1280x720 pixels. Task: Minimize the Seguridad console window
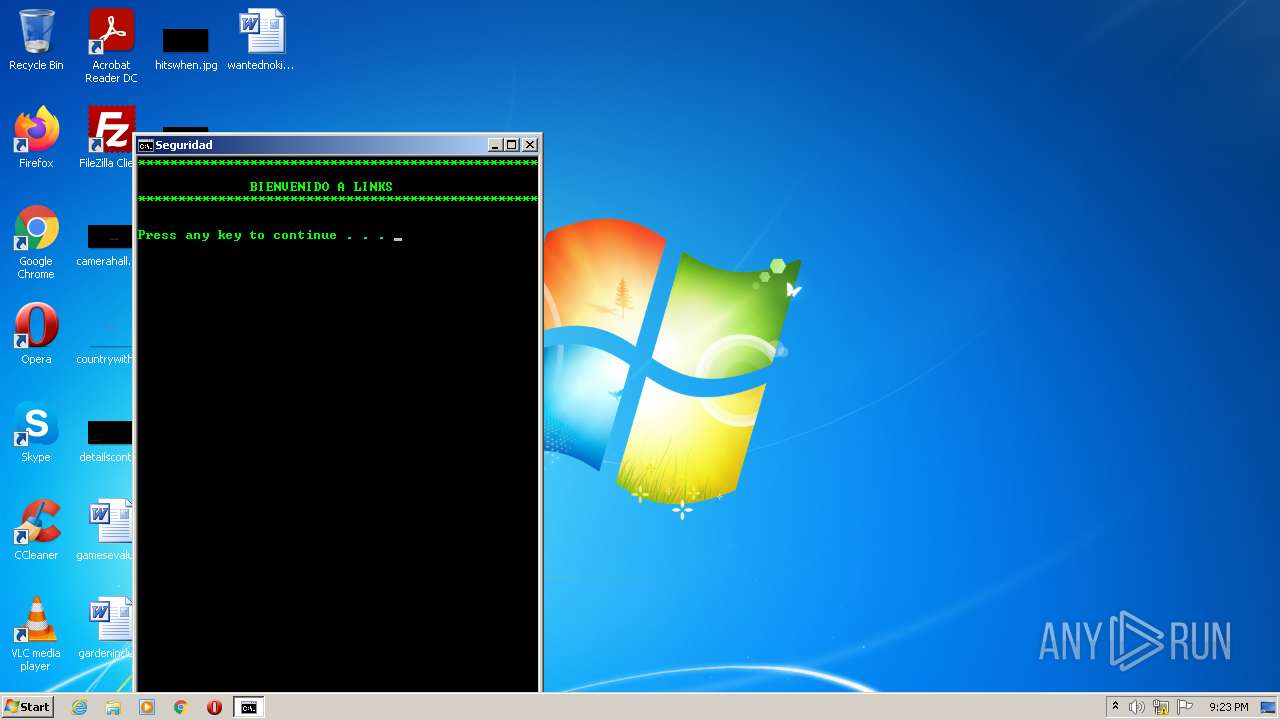click(495, 145)
